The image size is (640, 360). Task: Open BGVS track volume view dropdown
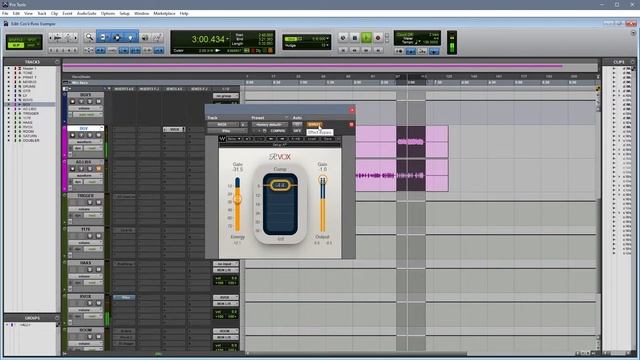(85, 109)
